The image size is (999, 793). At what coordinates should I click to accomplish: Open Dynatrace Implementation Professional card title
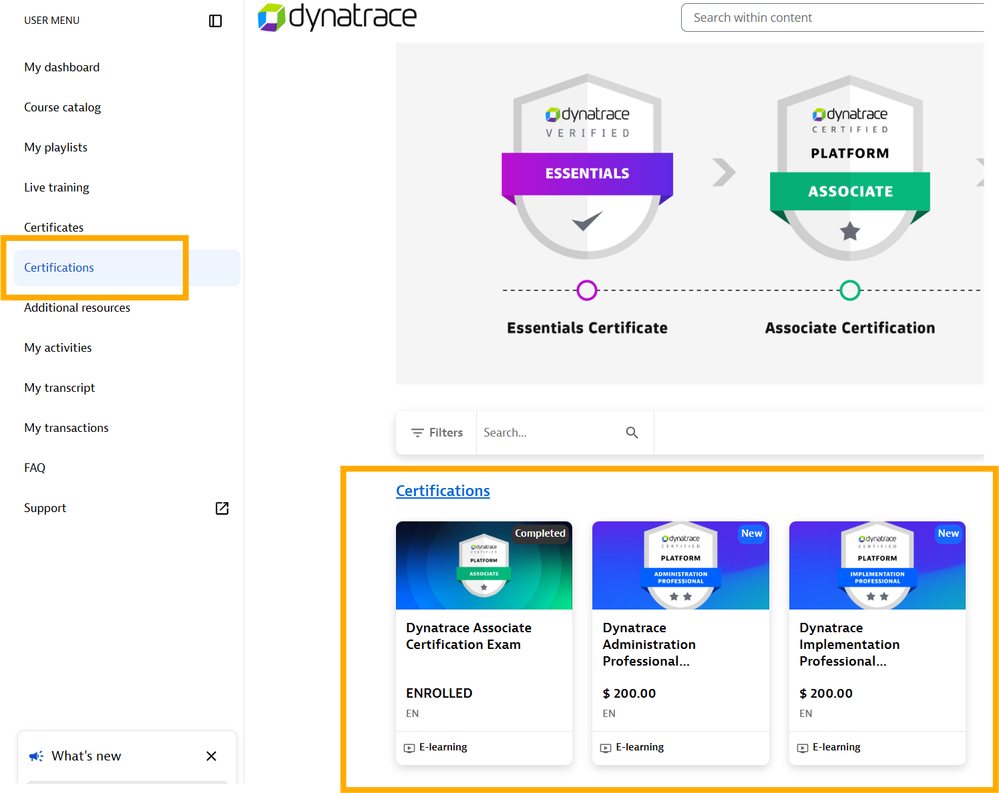point(849,645)
